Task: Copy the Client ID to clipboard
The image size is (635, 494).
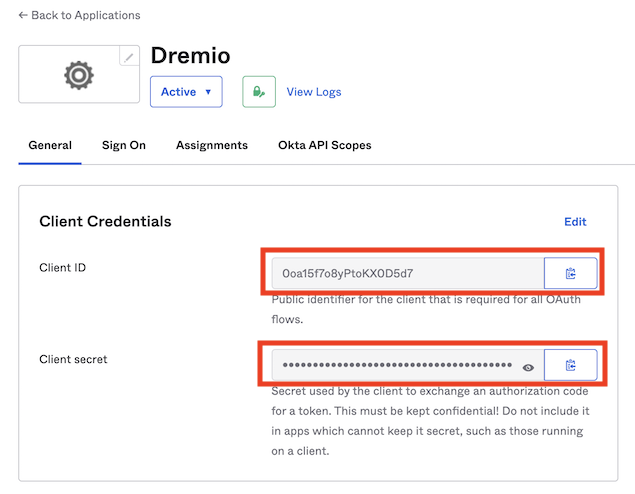Action: point(570,273)
